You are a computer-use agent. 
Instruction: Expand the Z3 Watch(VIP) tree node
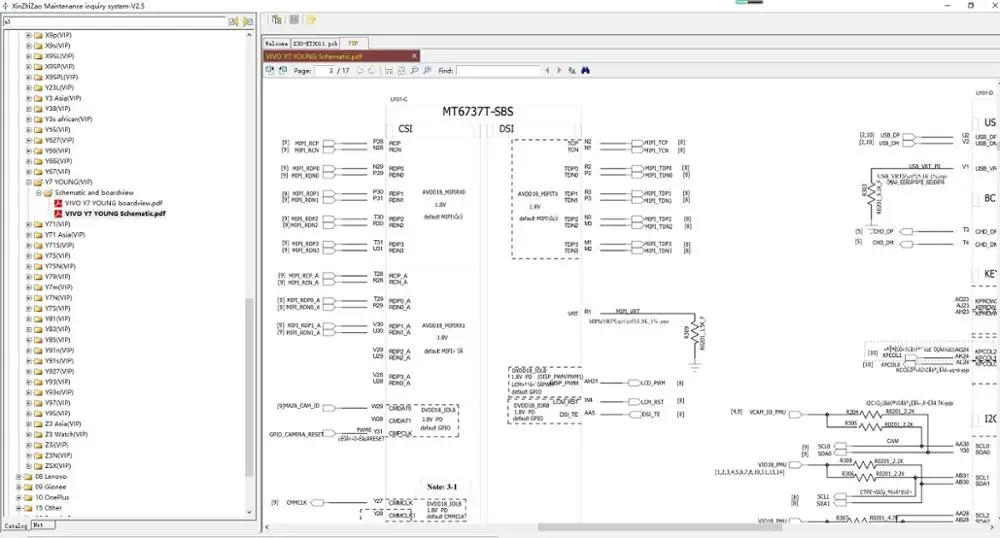click(x=29, y=435)
